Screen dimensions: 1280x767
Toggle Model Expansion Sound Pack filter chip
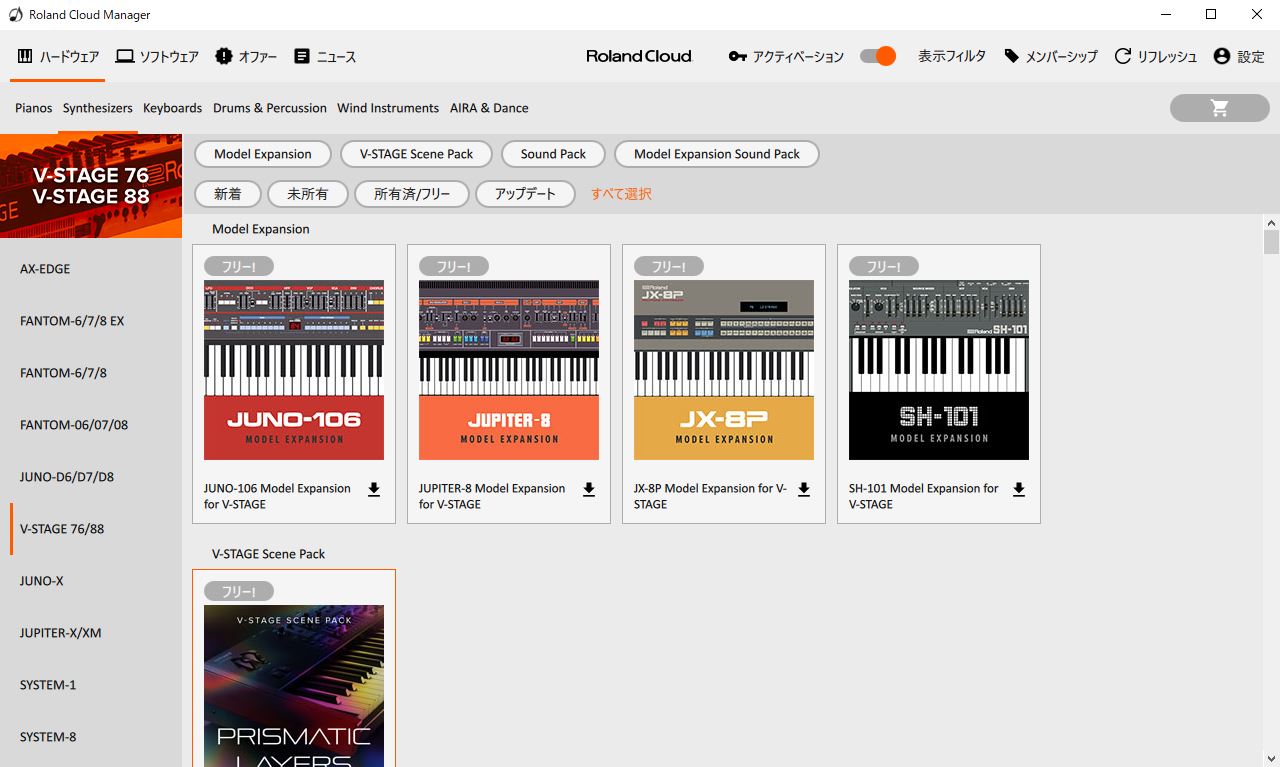tap(717, 154)
